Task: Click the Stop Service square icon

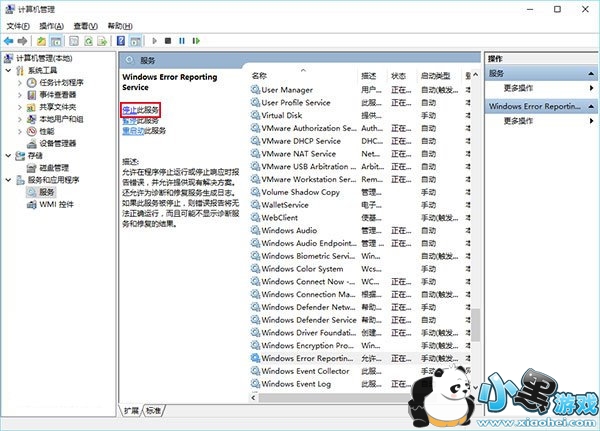Action: click(x=168, y=41)
